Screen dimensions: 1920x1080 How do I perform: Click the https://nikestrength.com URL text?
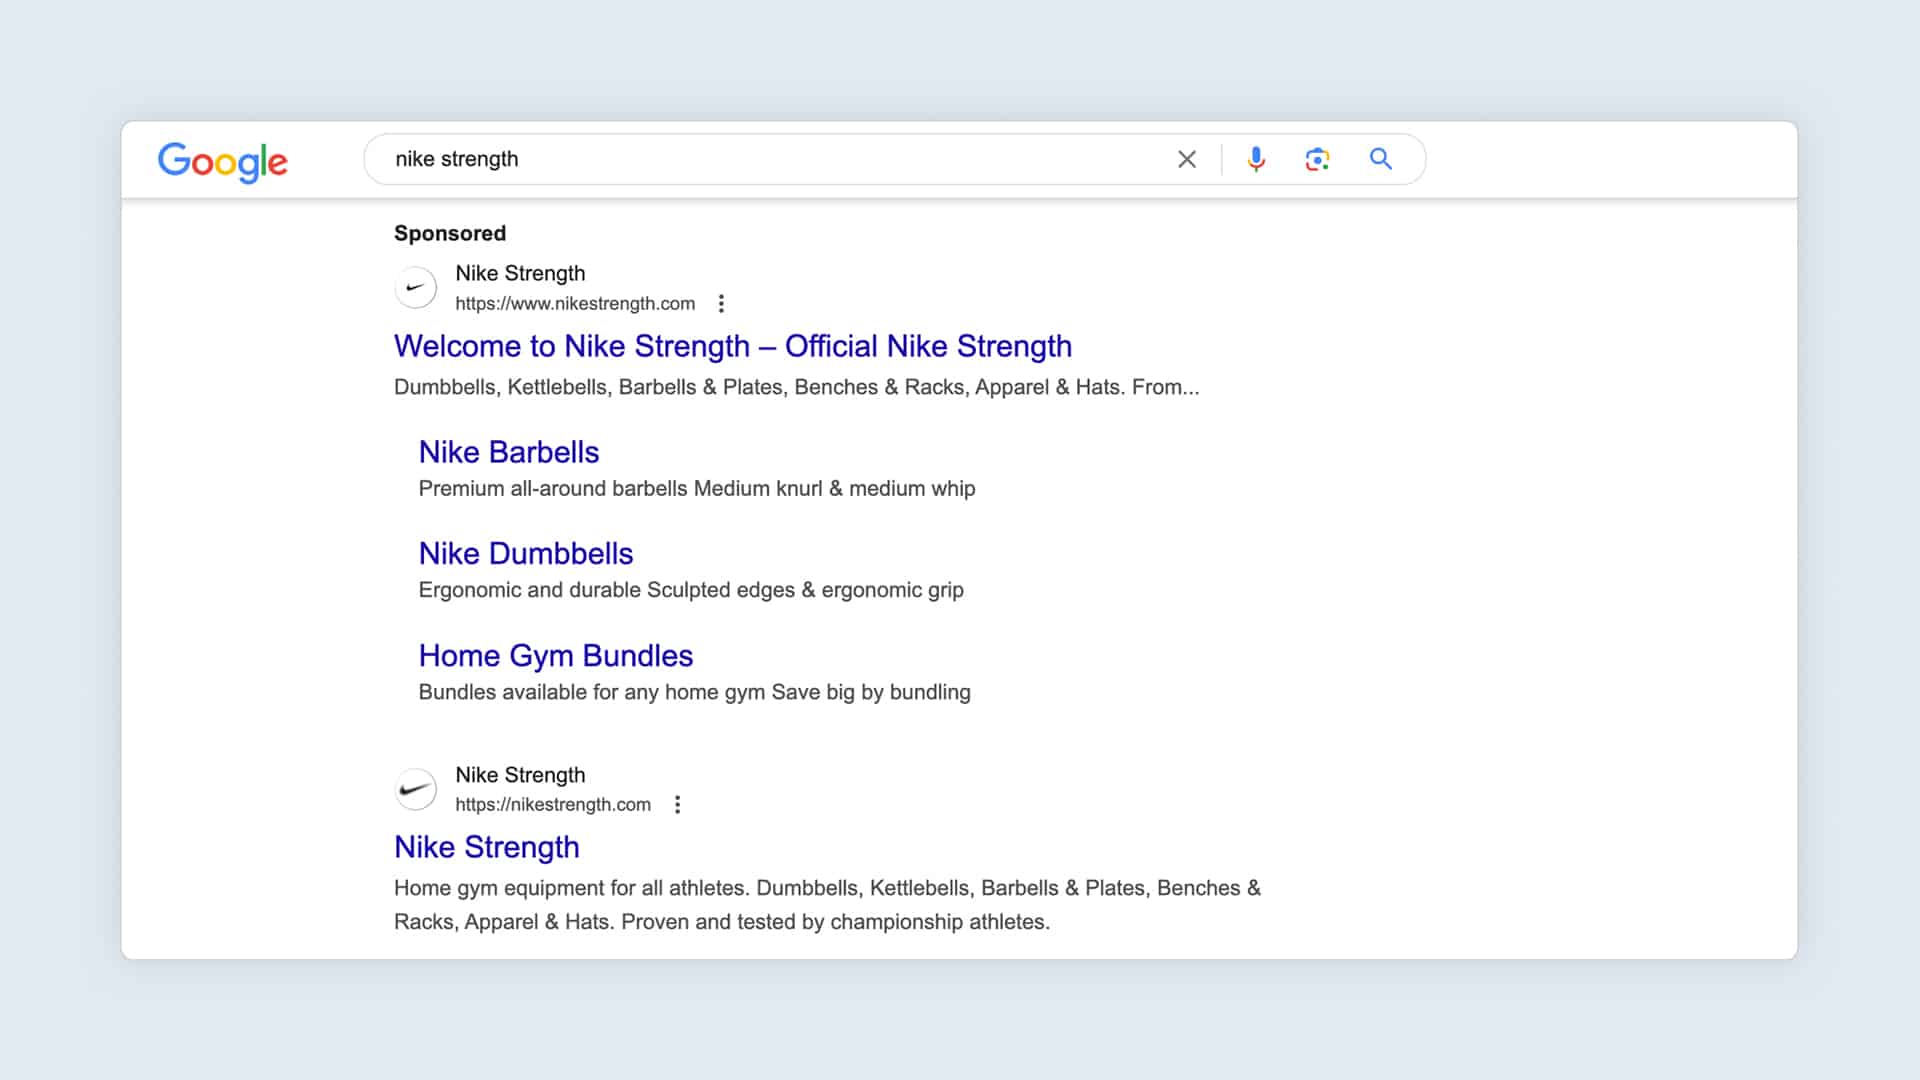[553, 804]
